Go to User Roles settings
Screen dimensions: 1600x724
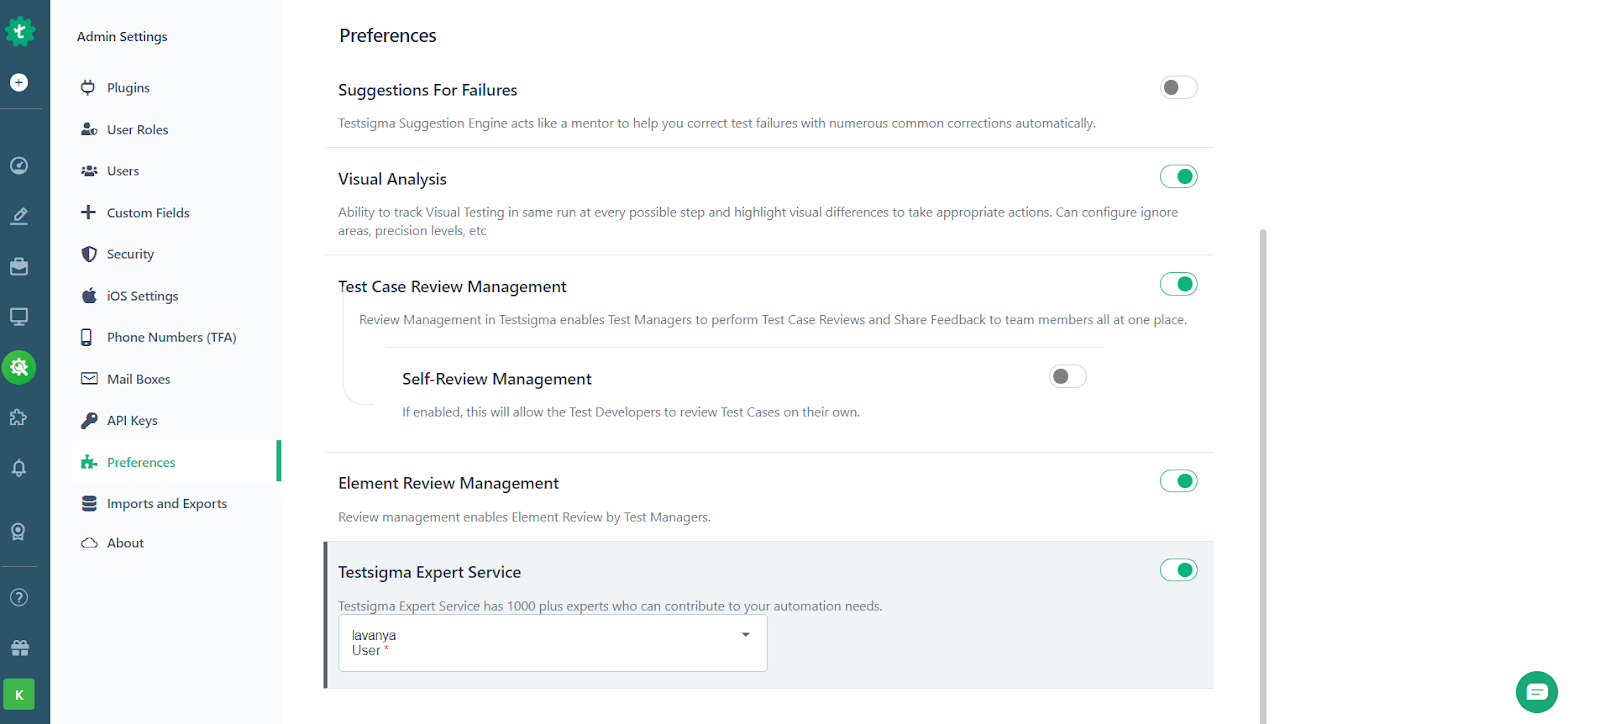[x=137, y=130]
